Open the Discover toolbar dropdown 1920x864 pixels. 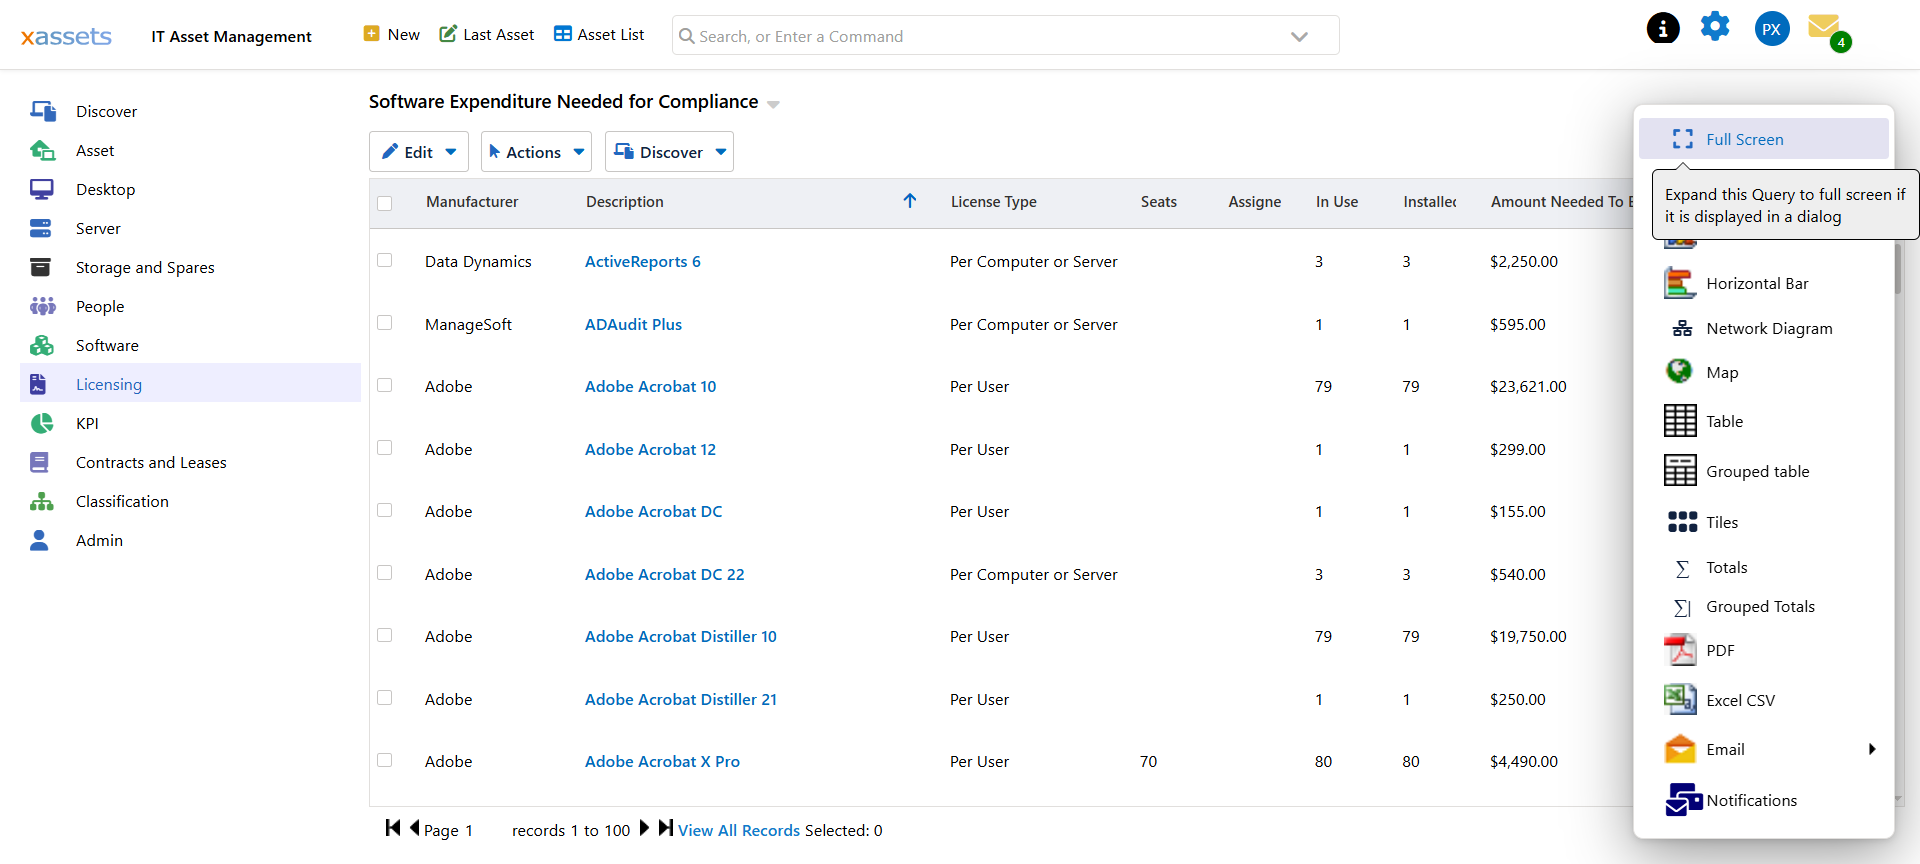(x=669, y=152)
